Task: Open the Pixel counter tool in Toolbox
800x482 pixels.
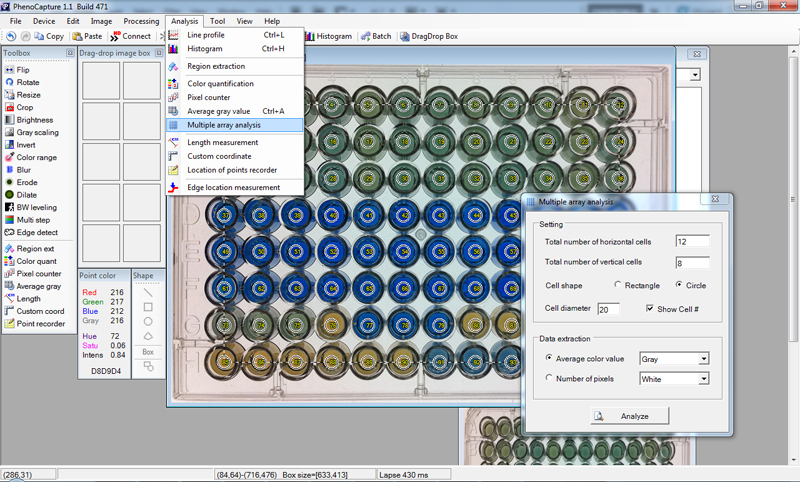Action: (x=38, y=273)
